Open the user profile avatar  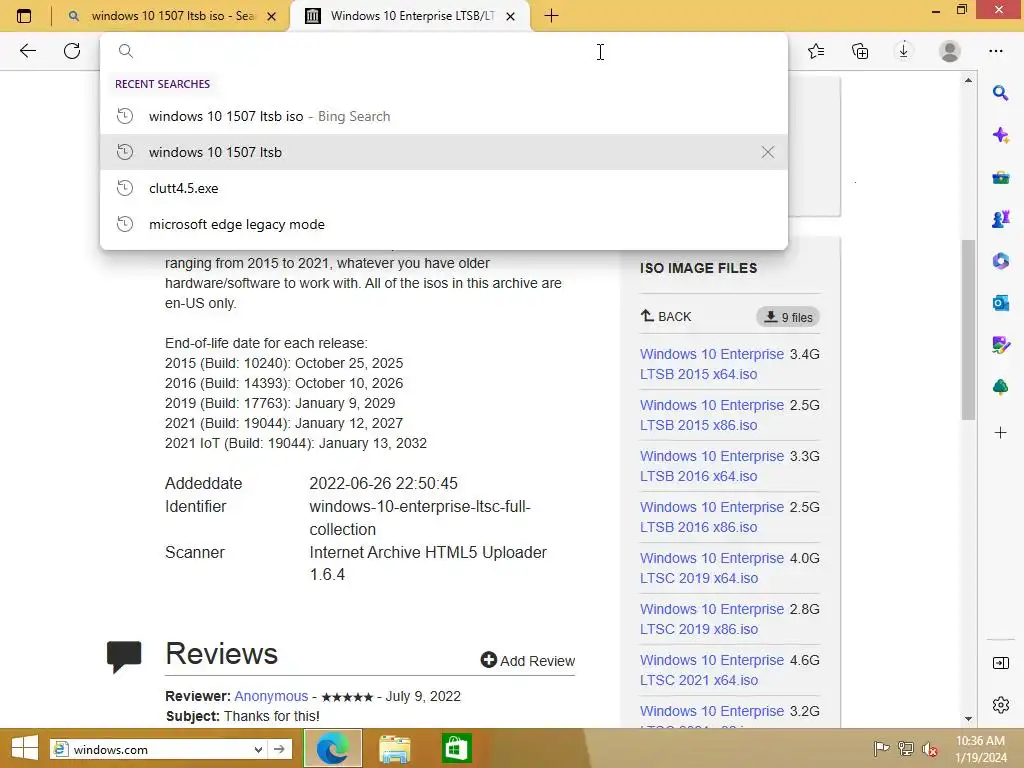(950, 51)
